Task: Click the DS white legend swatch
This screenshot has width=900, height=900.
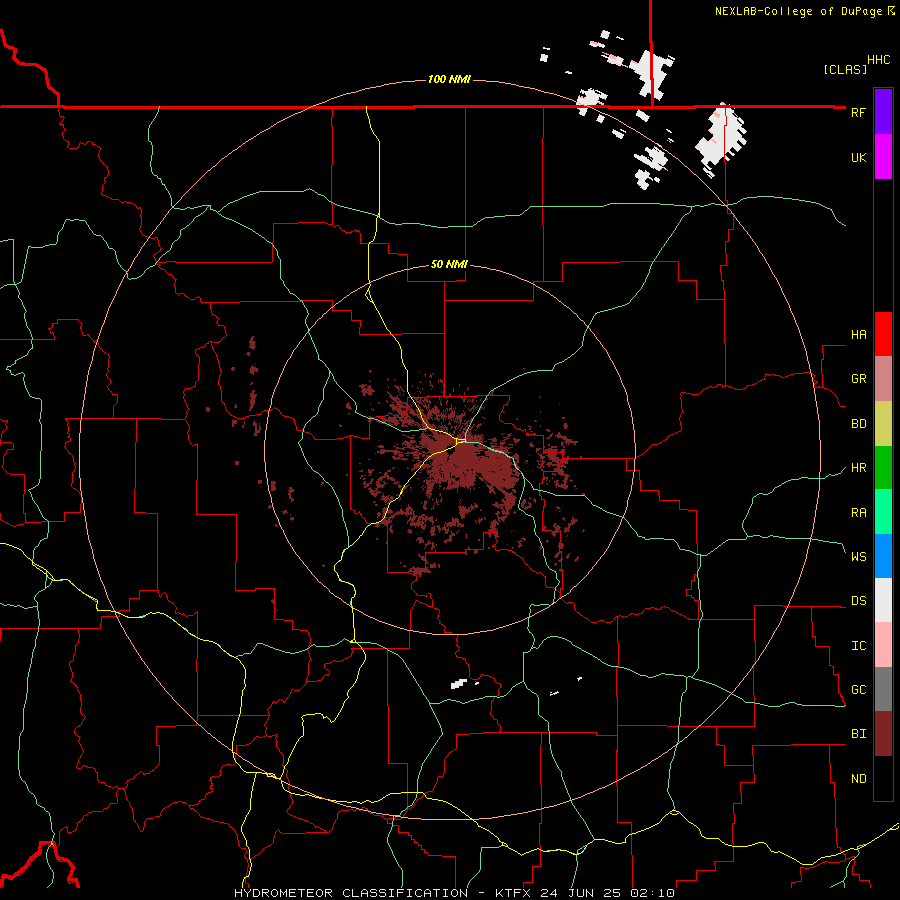Action: (x=883, y=600)
